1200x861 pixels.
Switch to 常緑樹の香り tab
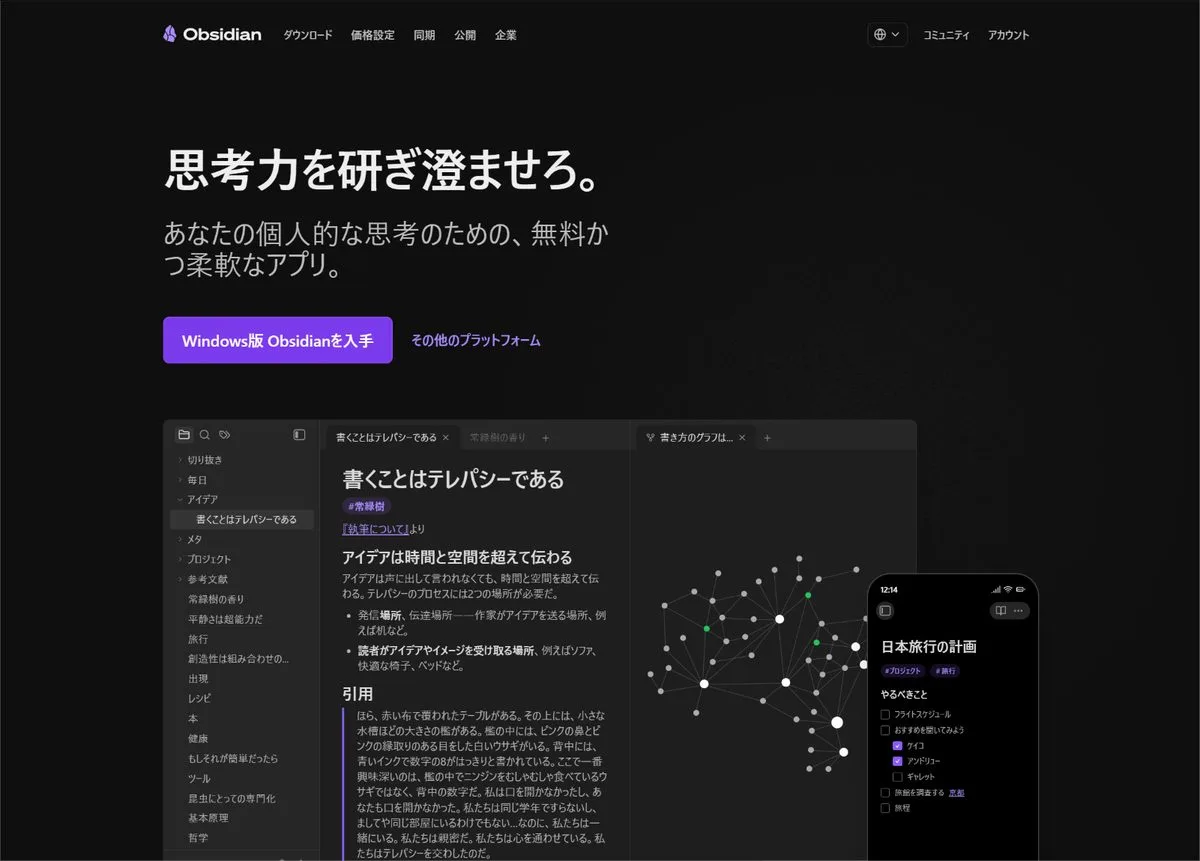click(x=497, y=438)
